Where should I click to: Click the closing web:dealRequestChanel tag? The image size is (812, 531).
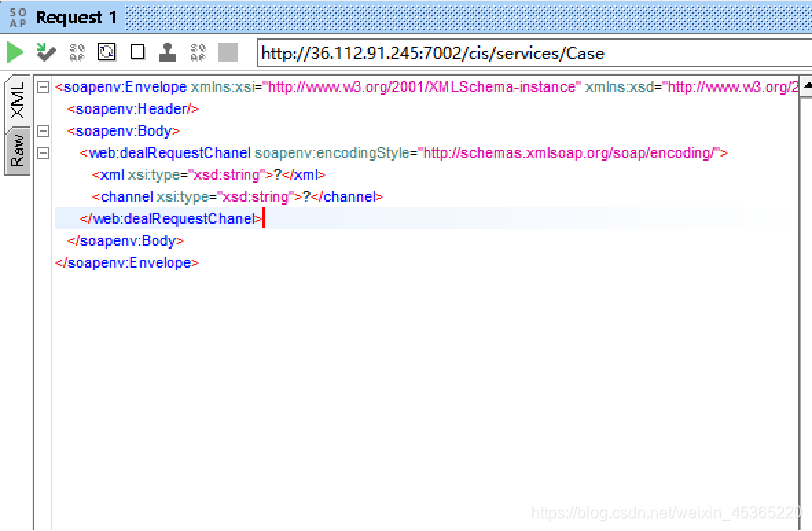click(x=171, y=219)
